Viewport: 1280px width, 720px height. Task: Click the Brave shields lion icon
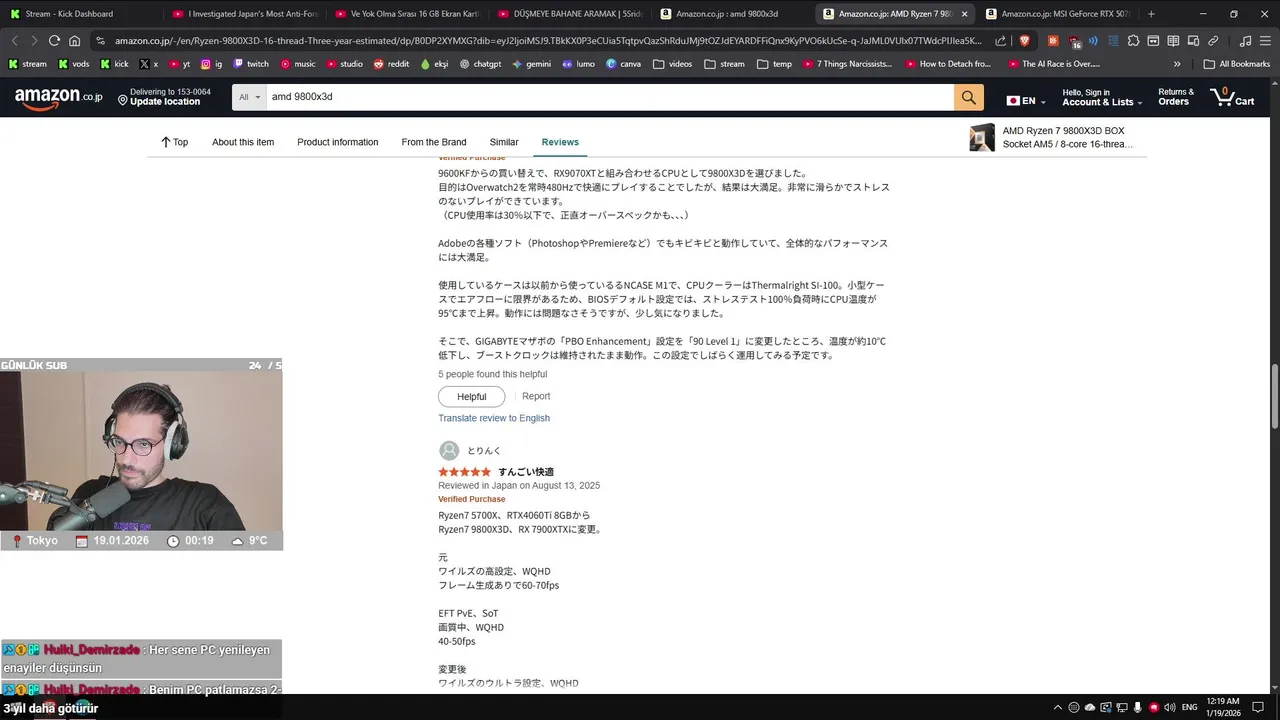point(1024,41)
